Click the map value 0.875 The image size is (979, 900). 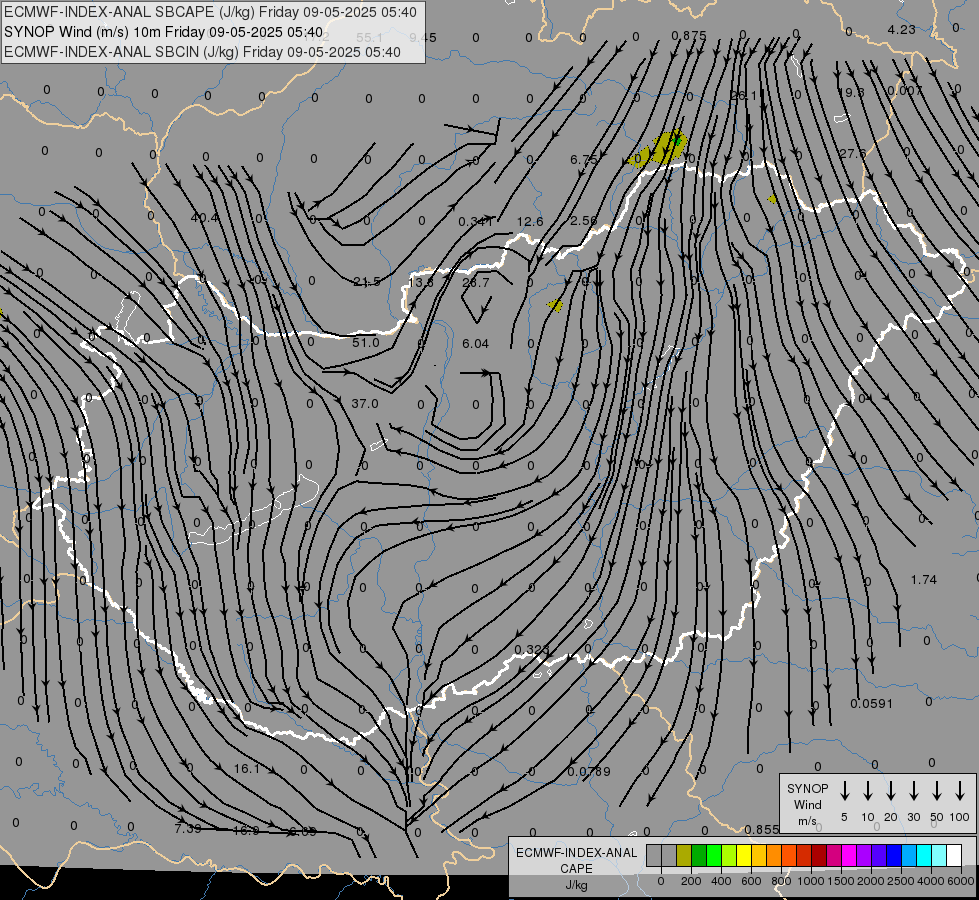point(689,36)
